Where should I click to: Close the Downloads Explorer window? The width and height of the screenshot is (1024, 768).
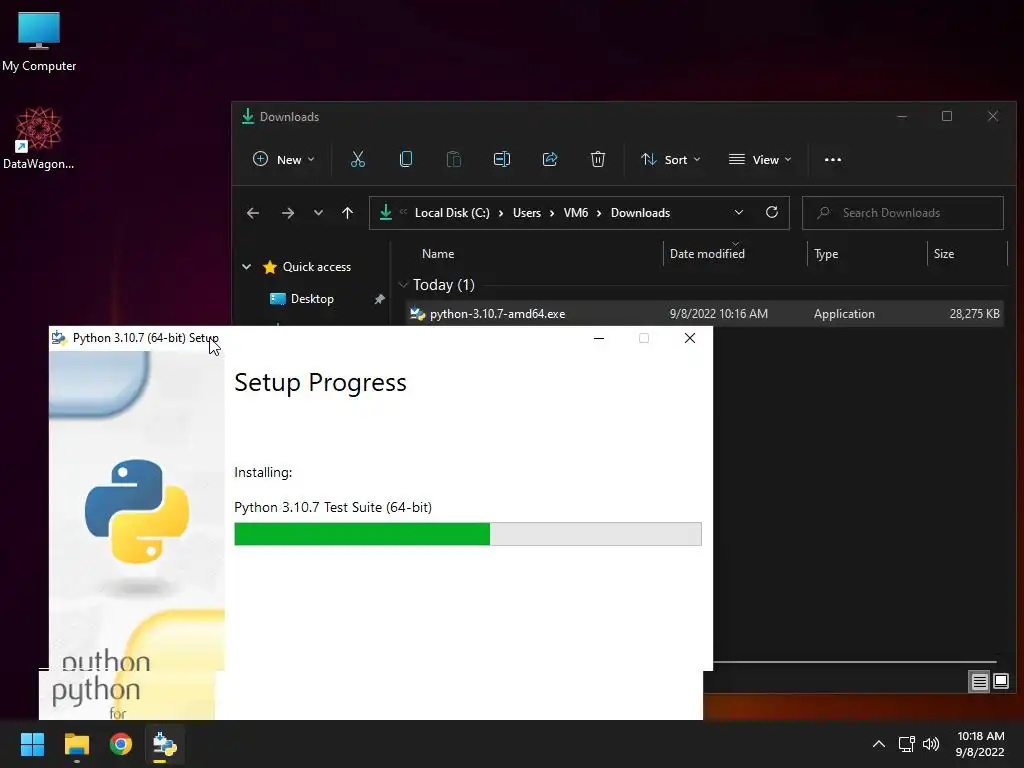tap(993, 116)
